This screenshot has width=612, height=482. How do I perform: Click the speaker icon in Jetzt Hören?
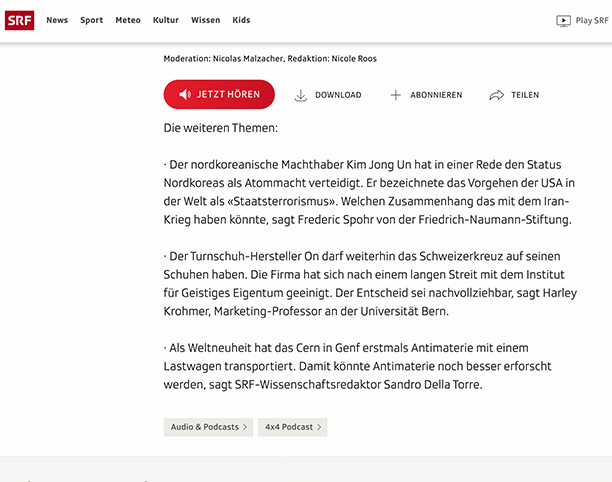pos(184,95)
